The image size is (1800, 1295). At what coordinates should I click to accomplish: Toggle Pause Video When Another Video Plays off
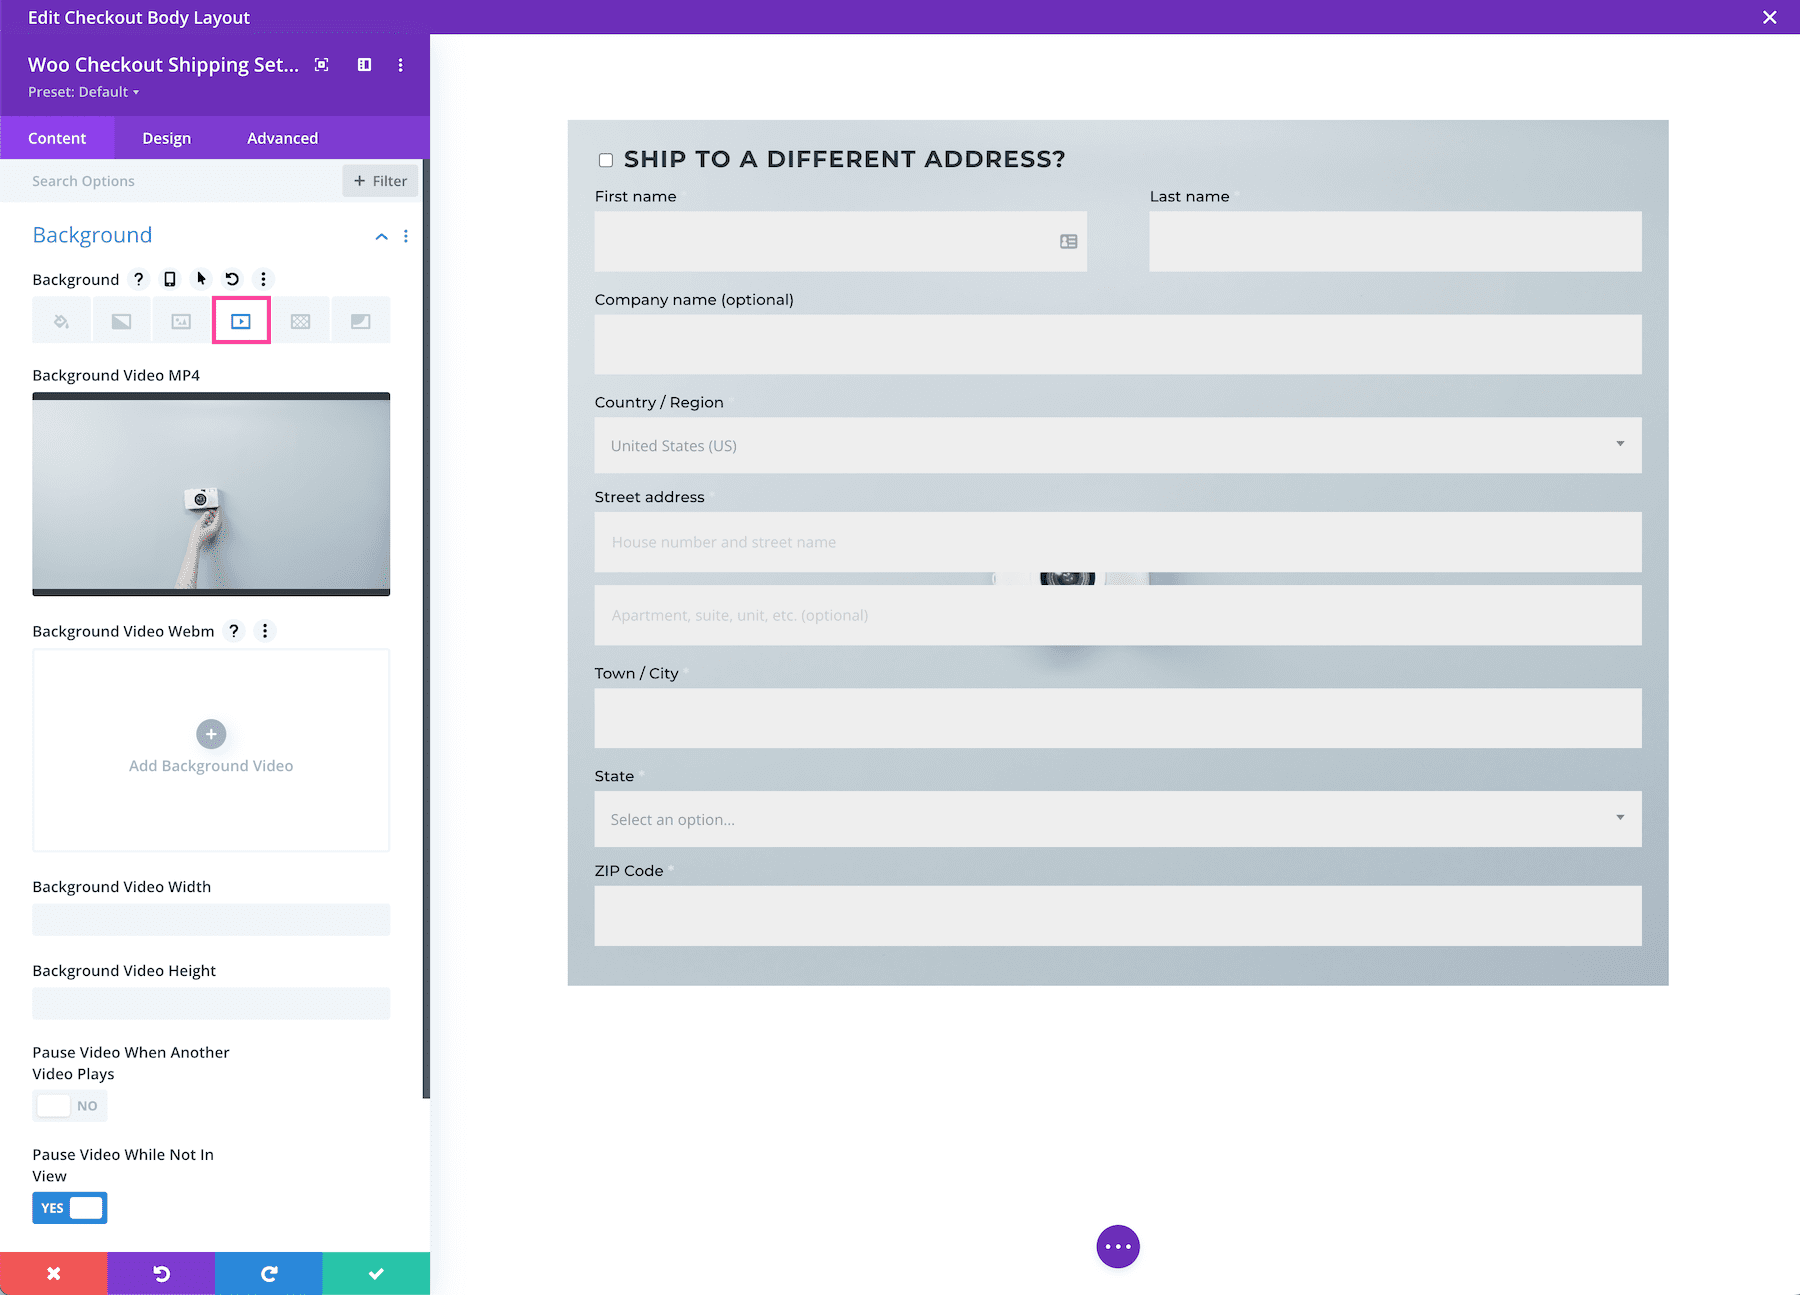coord(70,1106)
